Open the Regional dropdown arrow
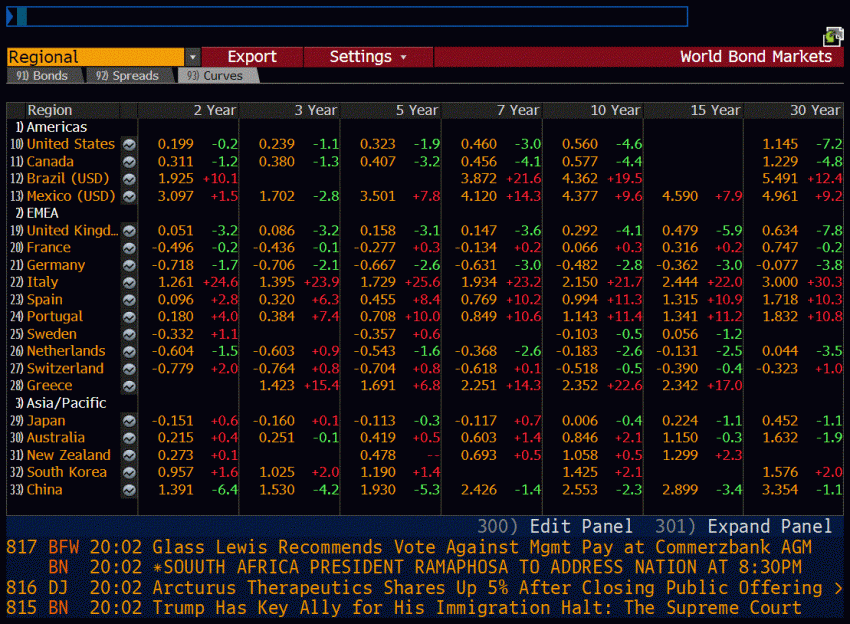Viewport: 850px width, 624px height. coord(192,57)
